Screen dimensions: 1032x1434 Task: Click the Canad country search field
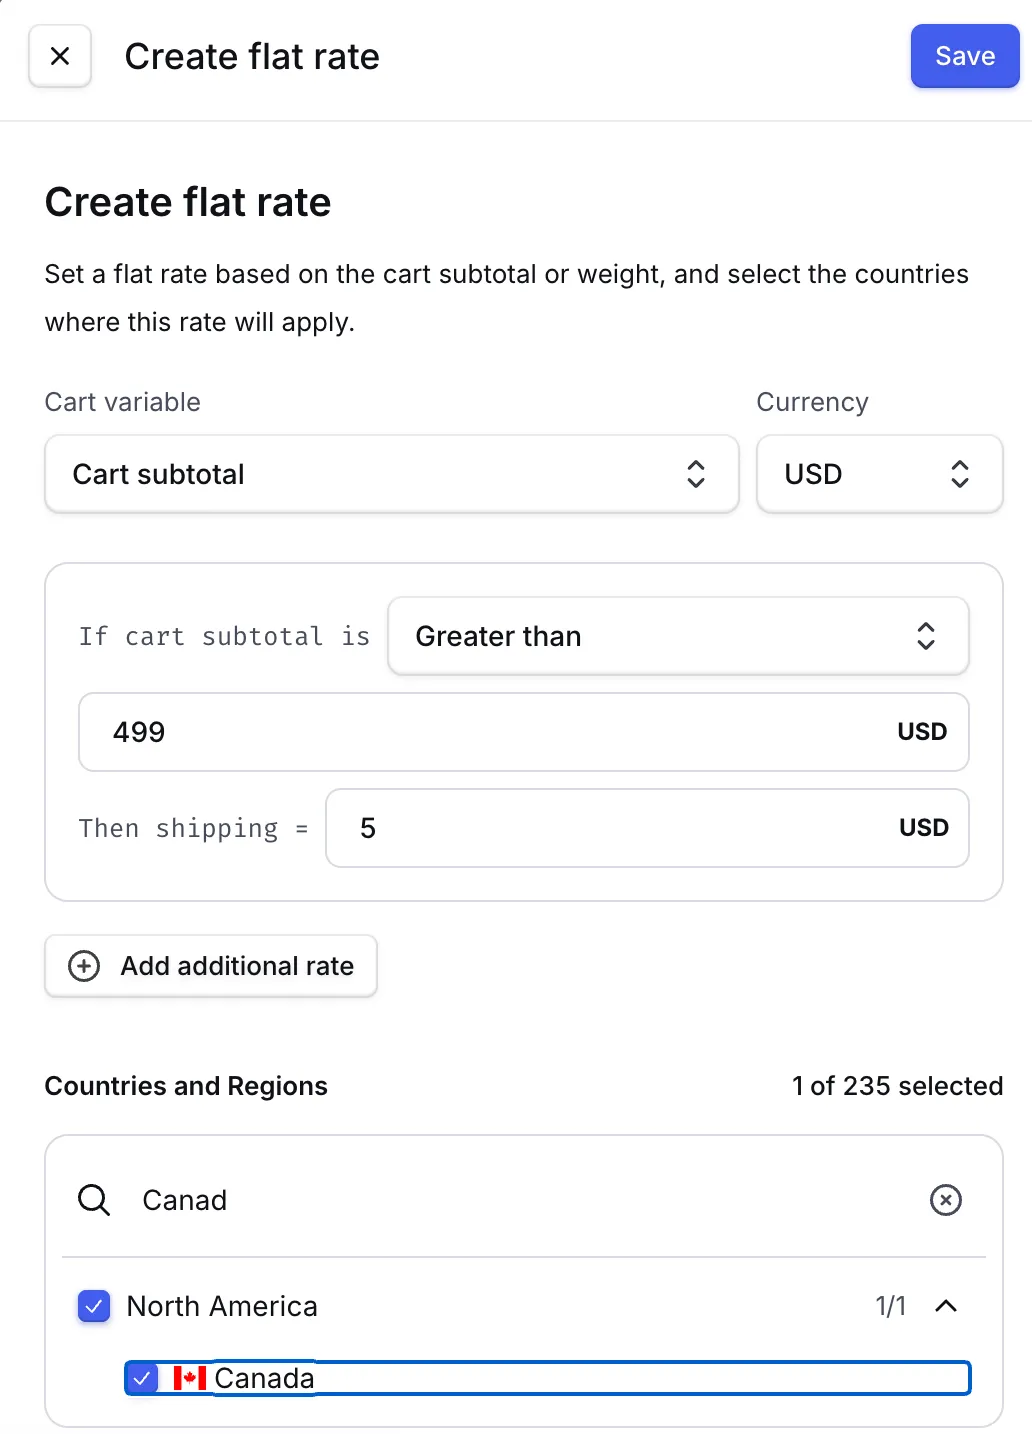point(520,1200)
